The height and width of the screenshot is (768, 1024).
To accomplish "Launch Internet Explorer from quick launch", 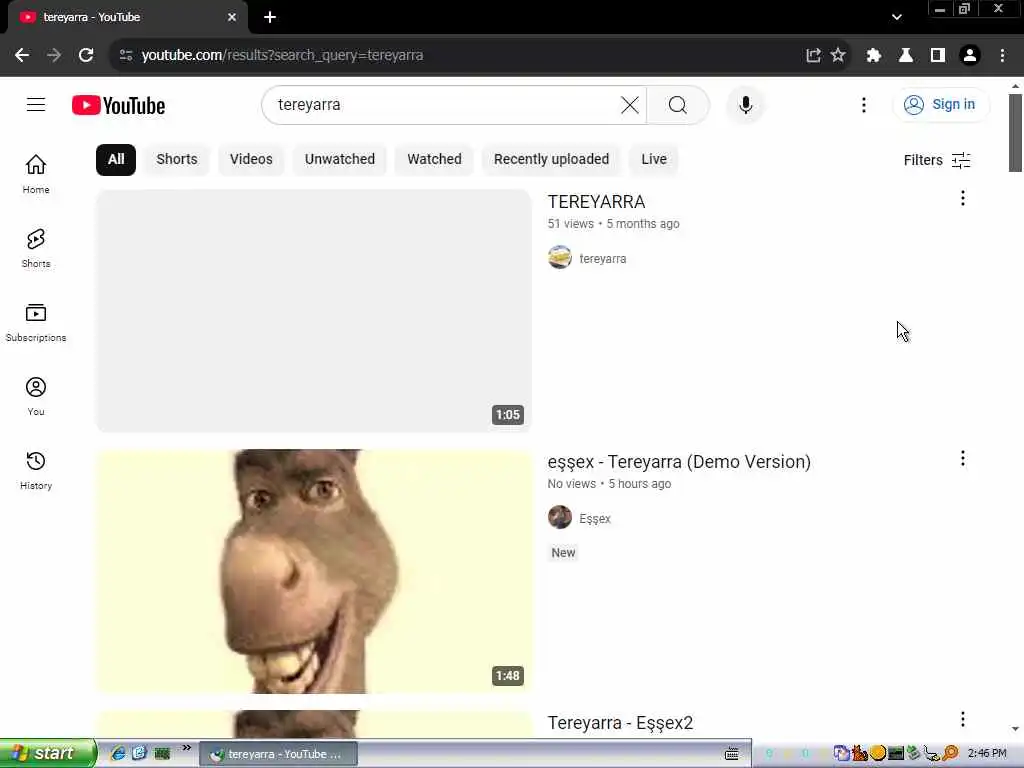I will tap(118, 753).
